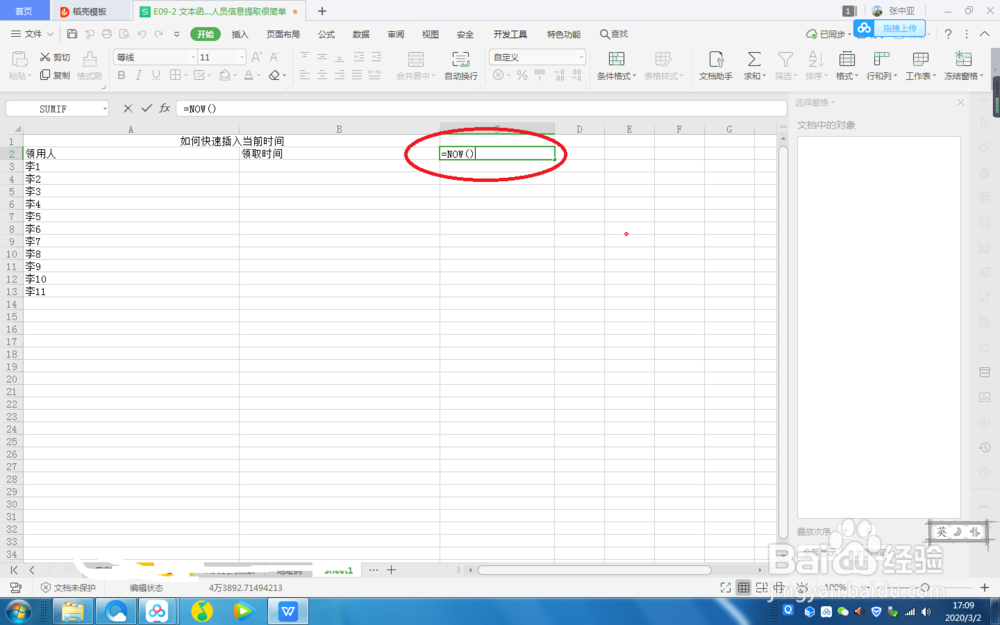
Task: Decrease font size with the A- icon
Action: tap(274, 57)
